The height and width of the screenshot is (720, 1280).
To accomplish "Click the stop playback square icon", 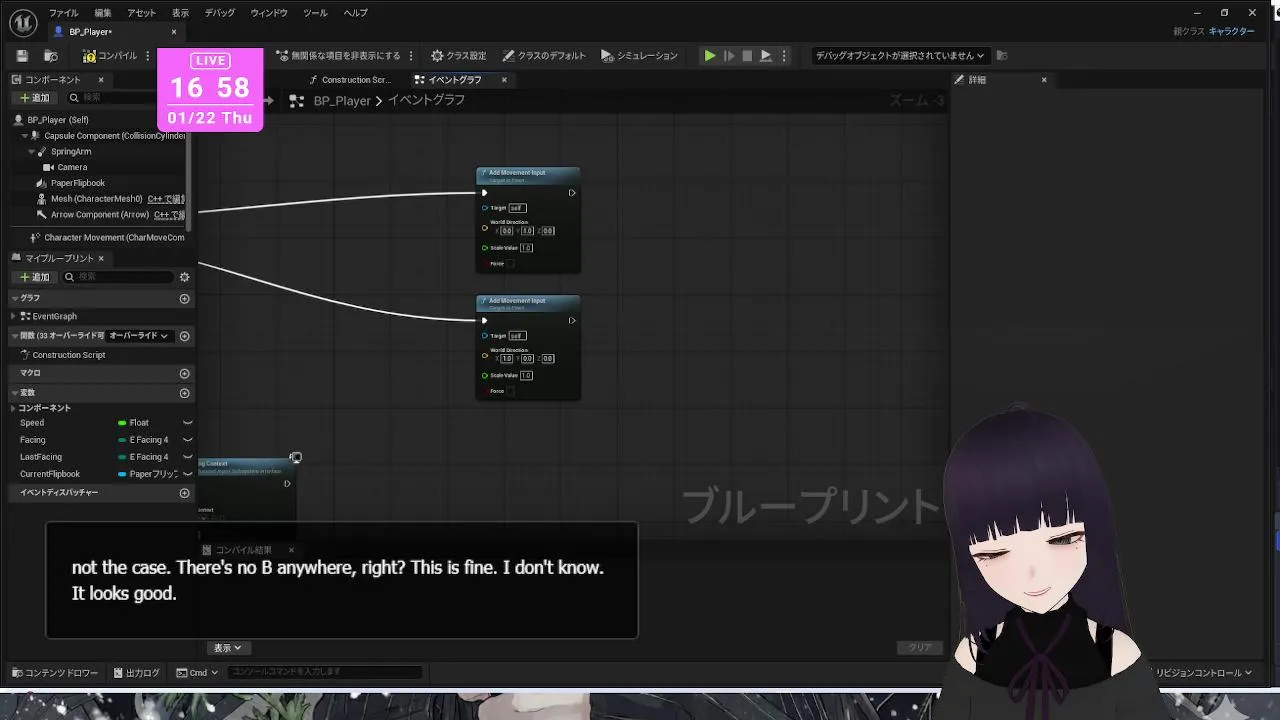I will click(x=747, y=56).
